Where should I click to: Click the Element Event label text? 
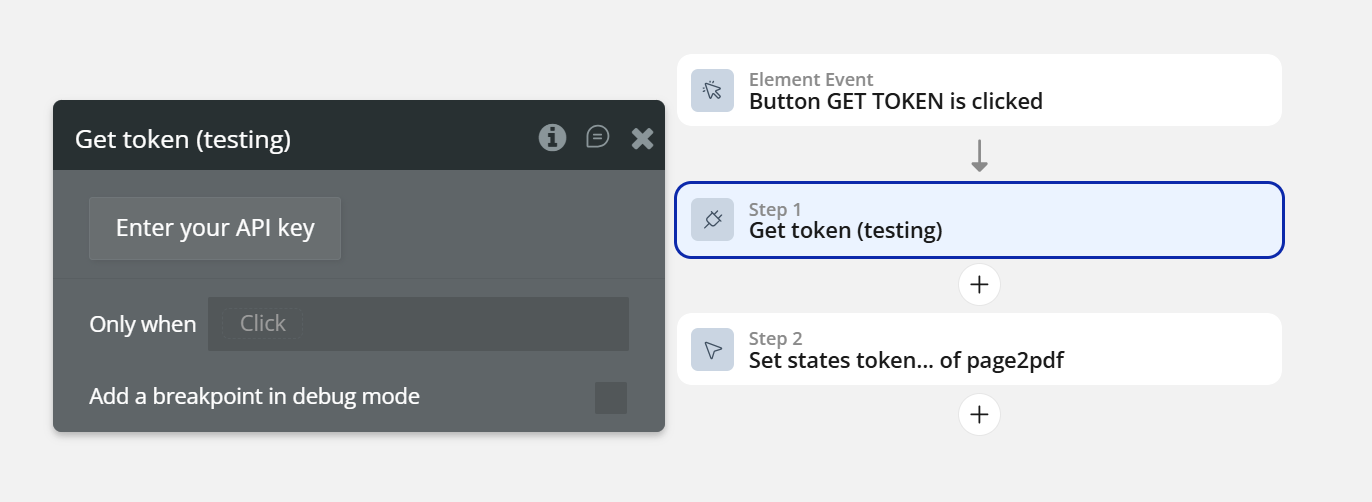click(x=811, y=80)
